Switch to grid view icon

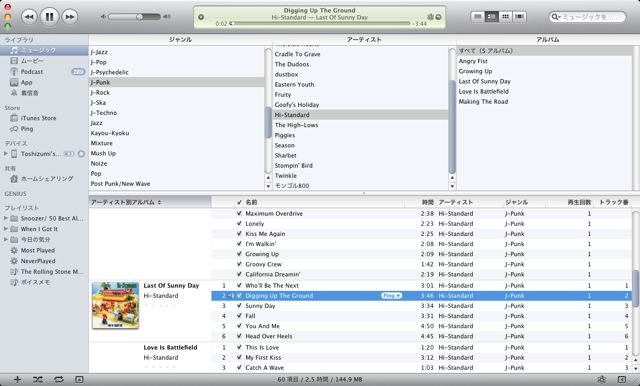point(505,17)
